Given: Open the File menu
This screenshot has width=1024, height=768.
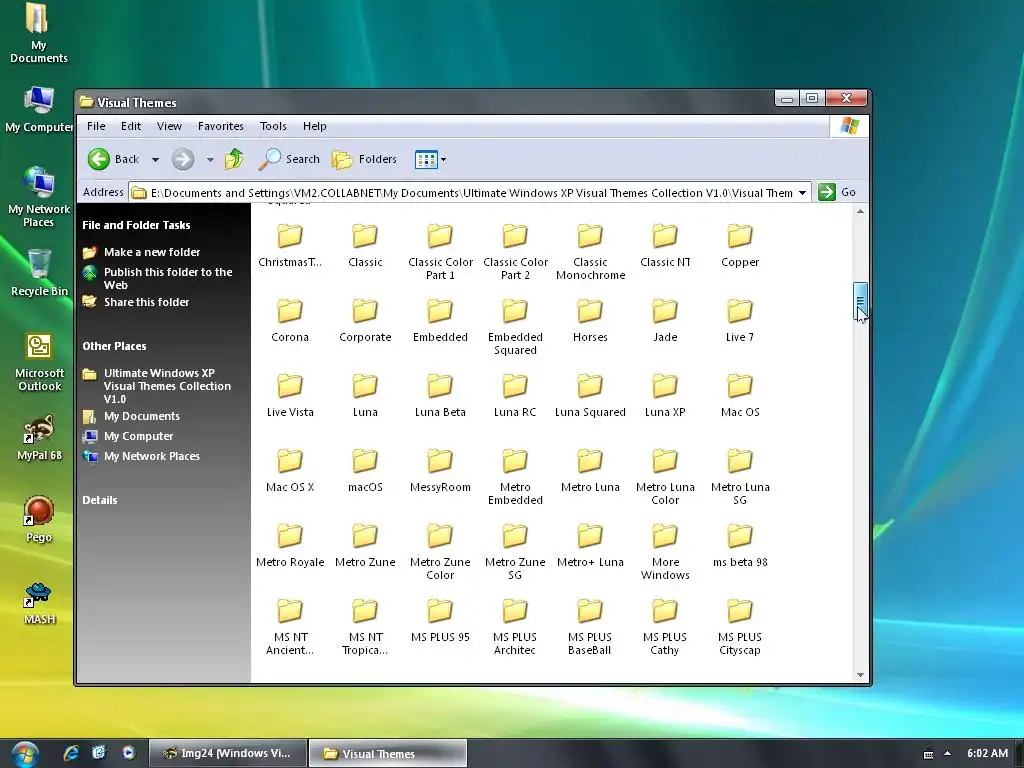Looking at the screenshot, I should tap(96, 126).
